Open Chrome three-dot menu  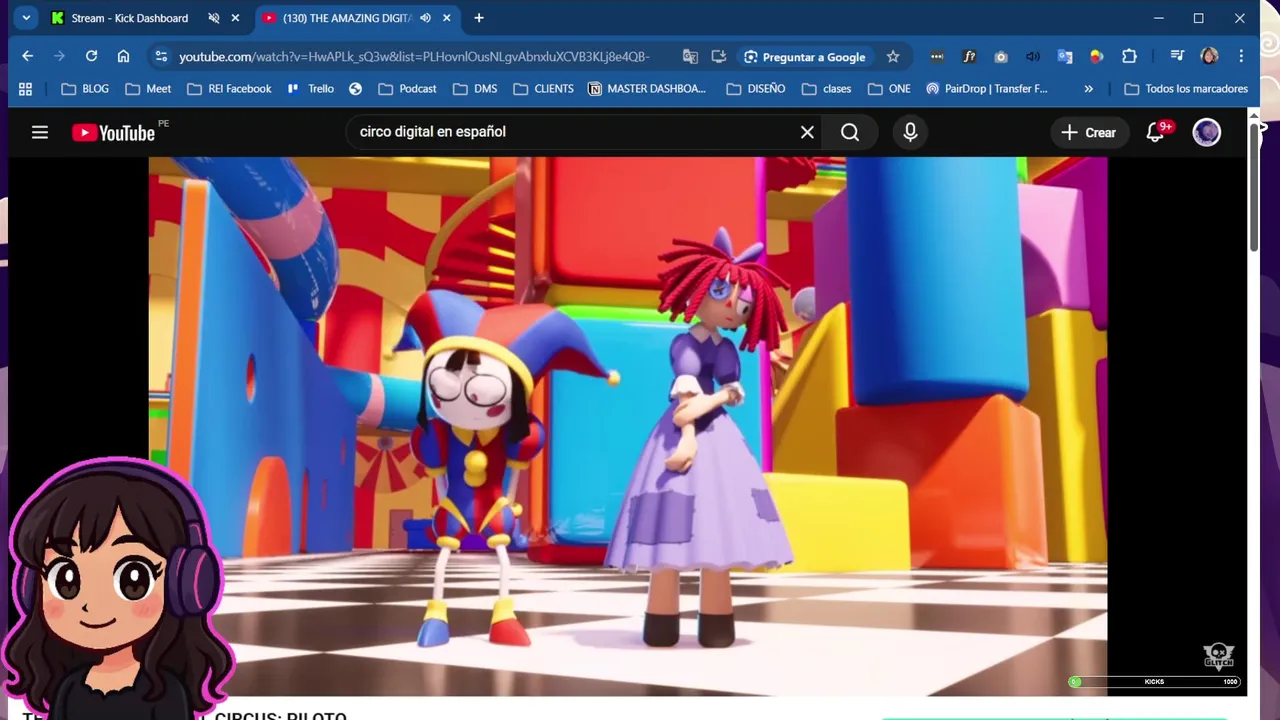point(1241,57)
